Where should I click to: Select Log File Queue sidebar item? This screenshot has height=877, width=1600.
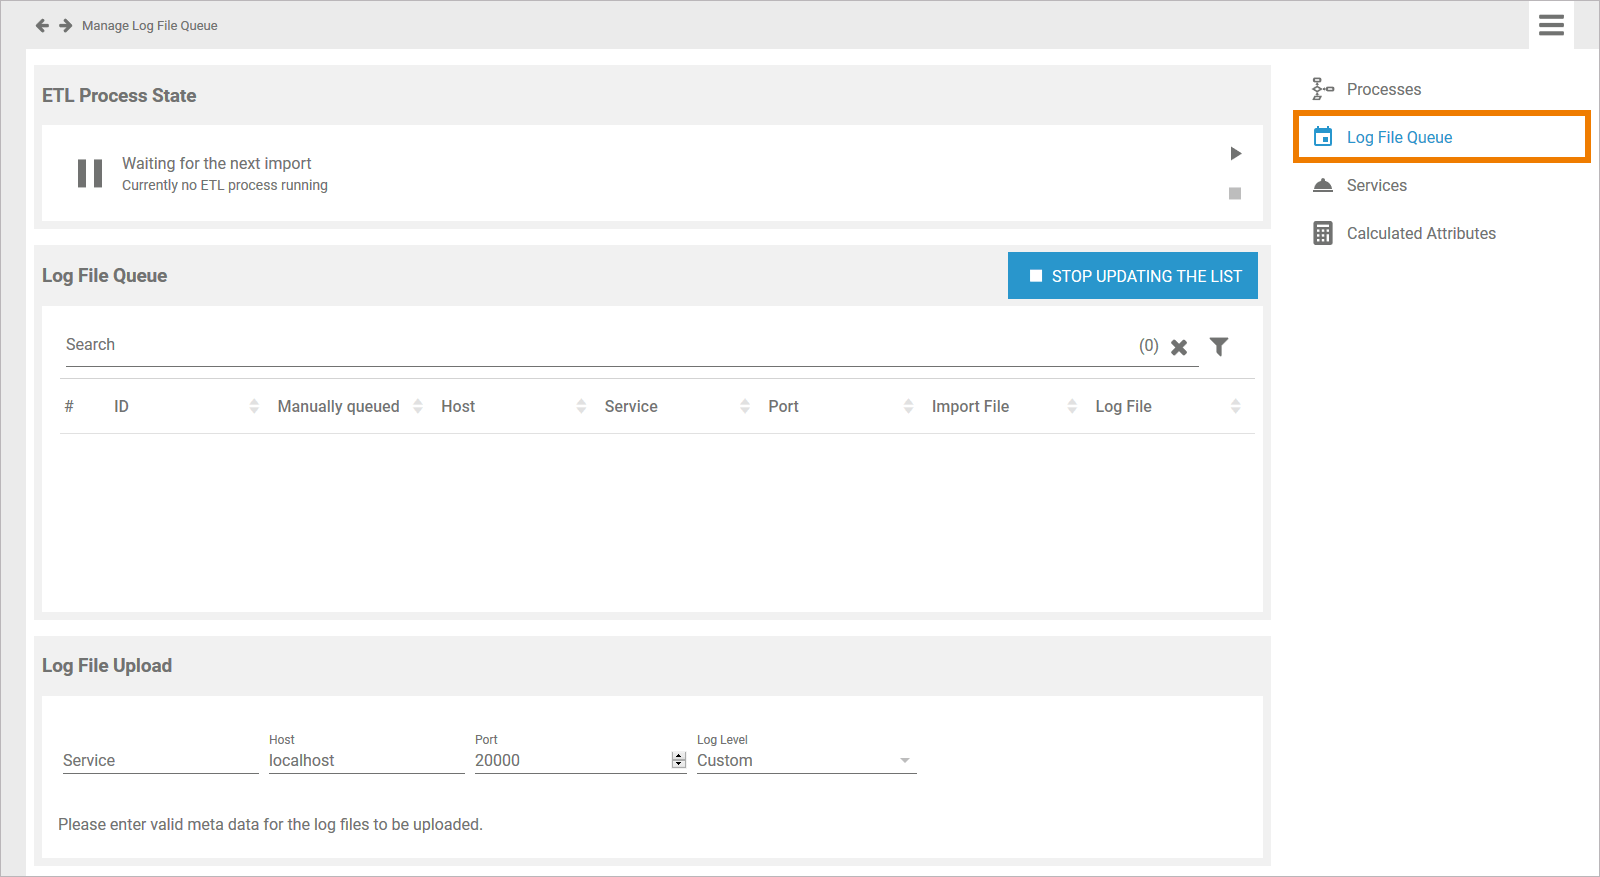1399,138
